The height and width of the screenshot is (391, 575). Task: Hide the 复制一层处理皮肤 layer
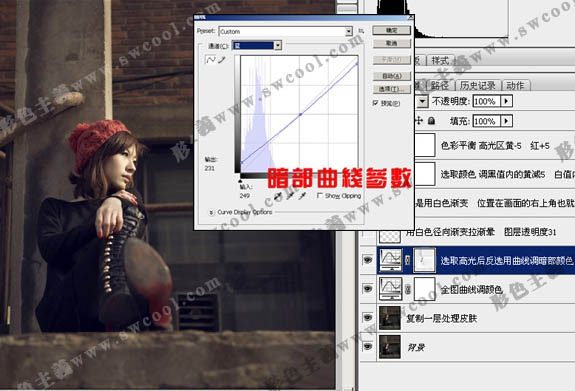coord(368,317)
